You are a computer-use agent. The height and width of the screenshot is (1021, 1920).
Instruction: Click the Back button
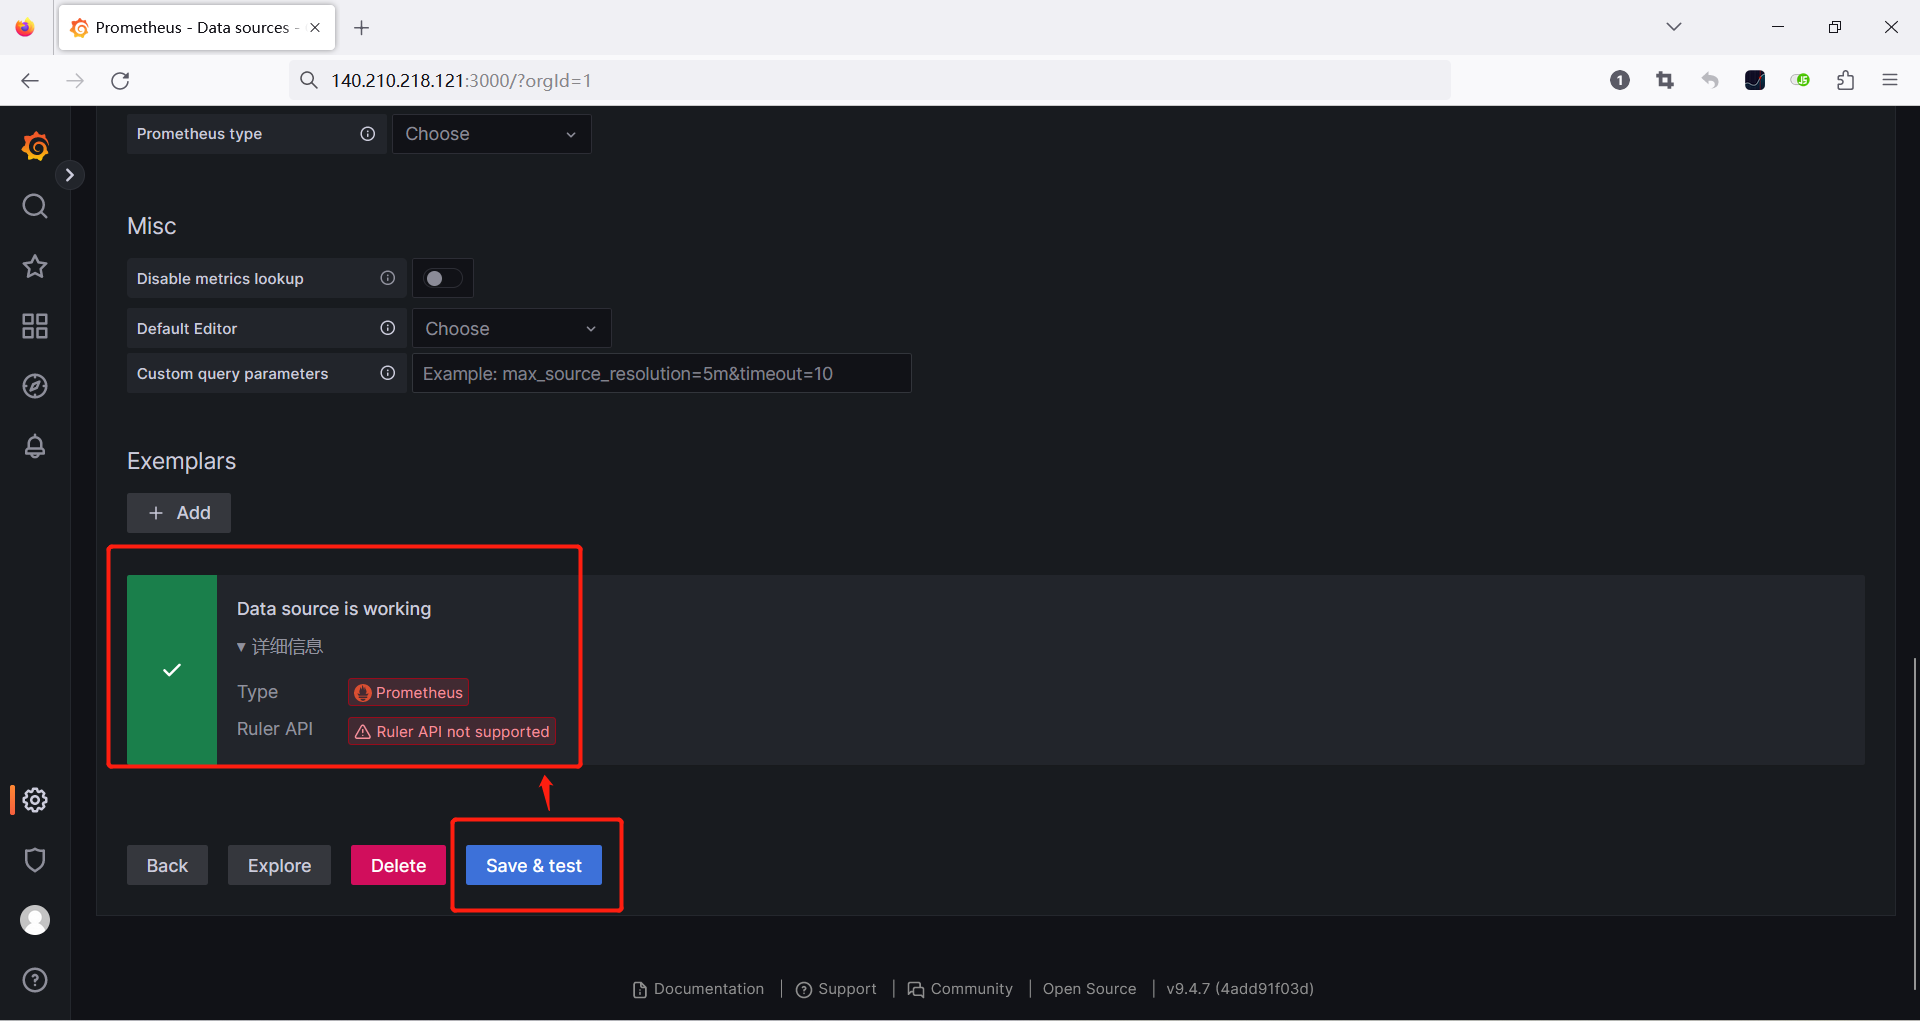click(167, 866)
